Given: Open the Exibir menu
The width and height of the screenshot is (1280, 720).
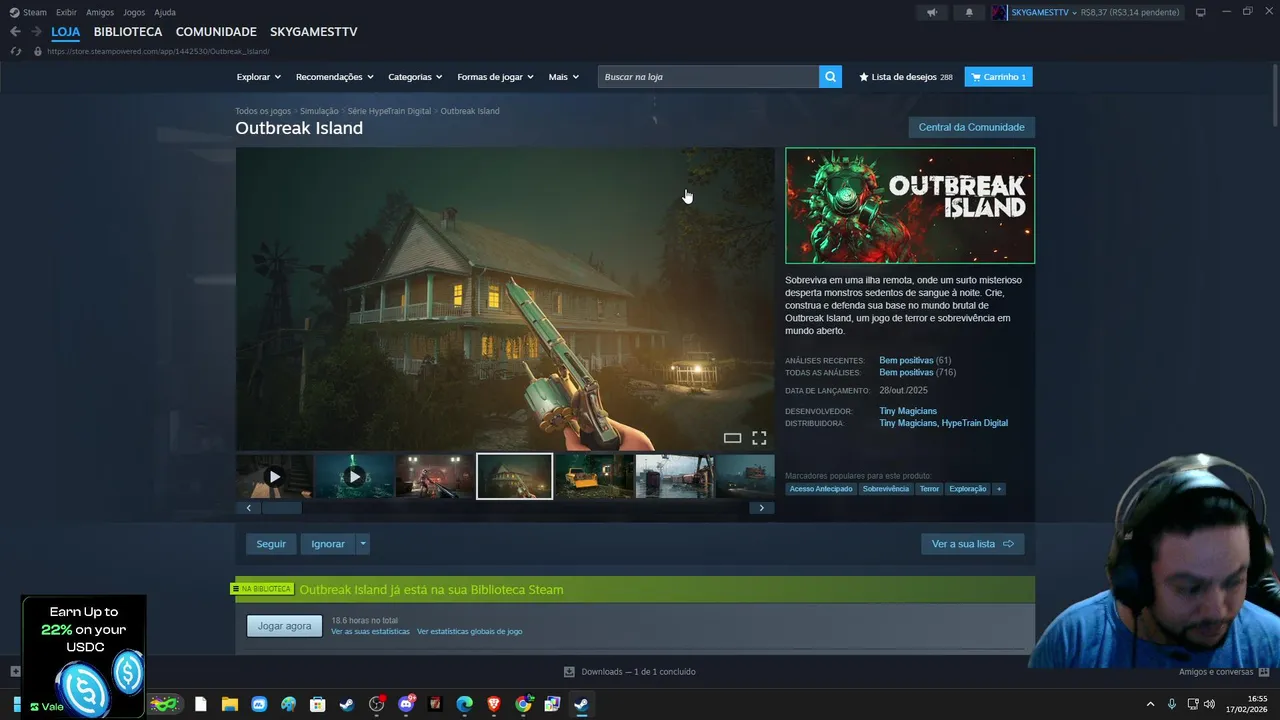Looking at the screenshot, I should click(66, 12).
